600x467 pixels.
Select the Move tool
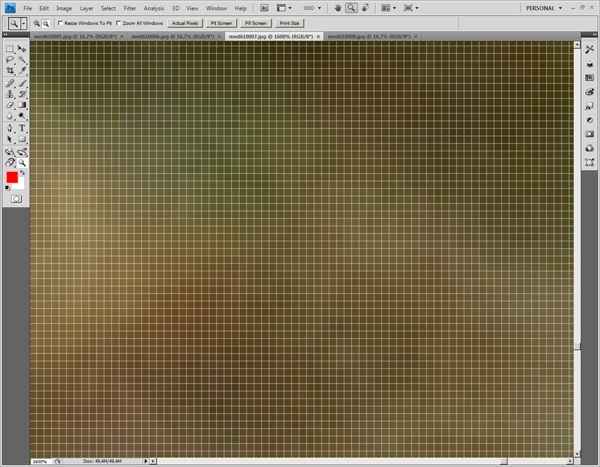(22, 48)
